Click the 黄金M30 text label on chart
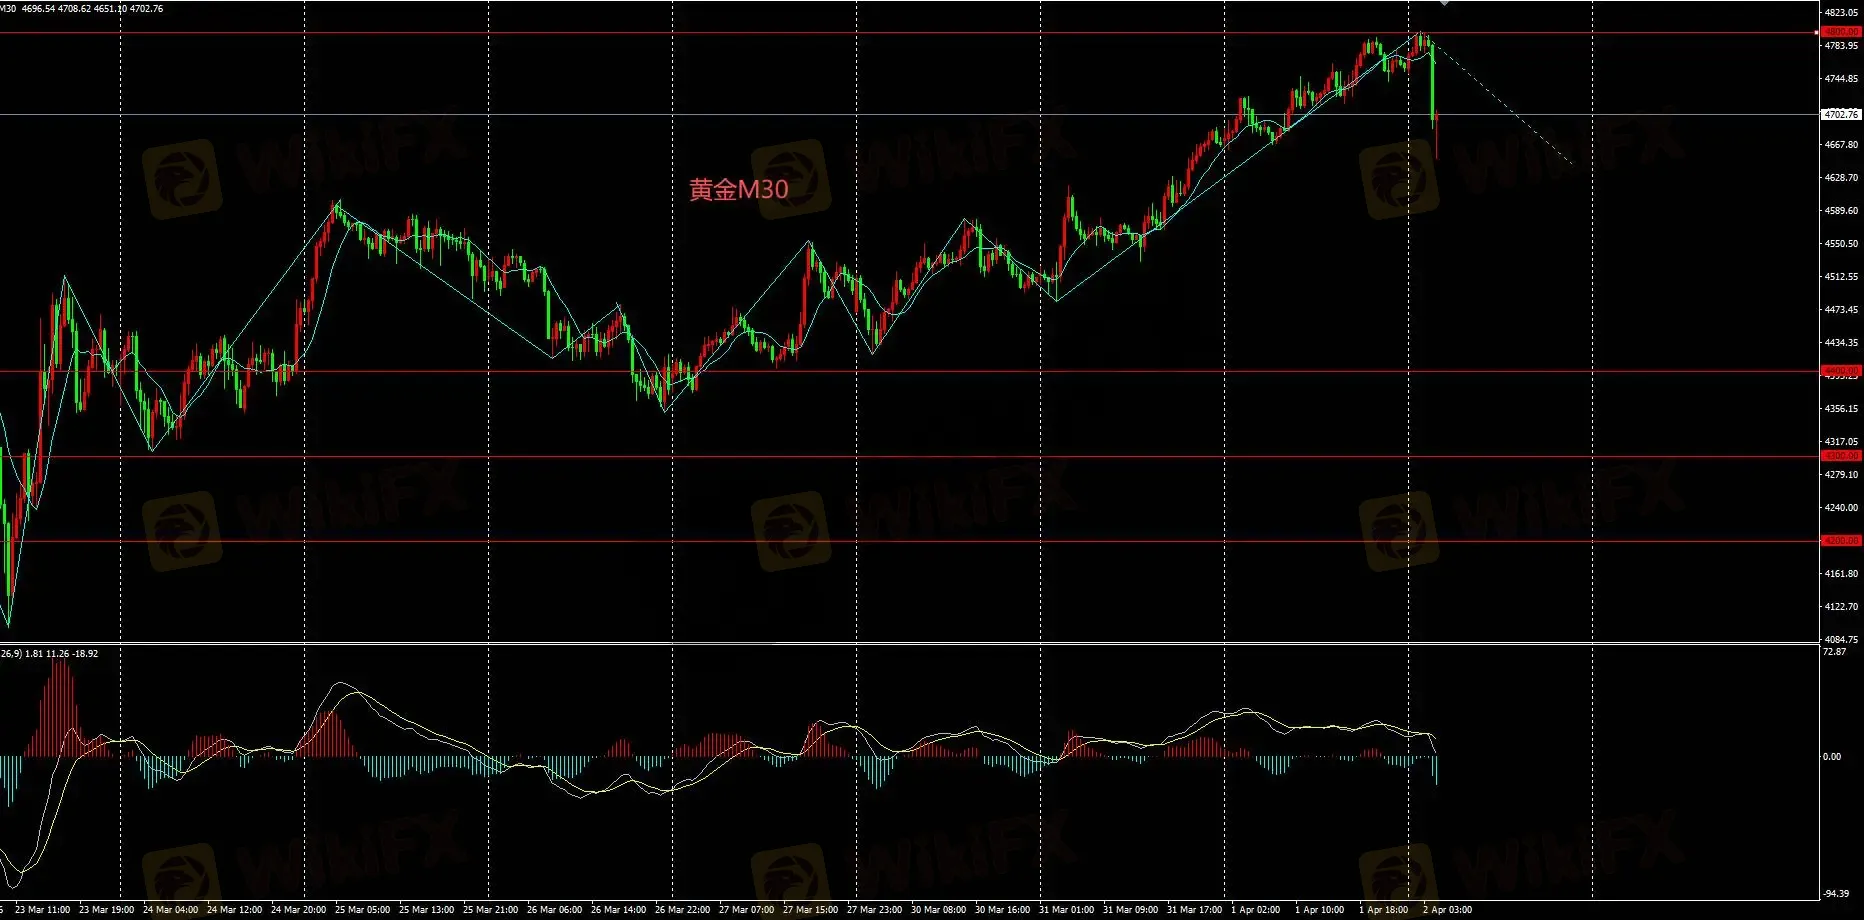Viewport: 1864px width, 920px height. click(738, 190)
